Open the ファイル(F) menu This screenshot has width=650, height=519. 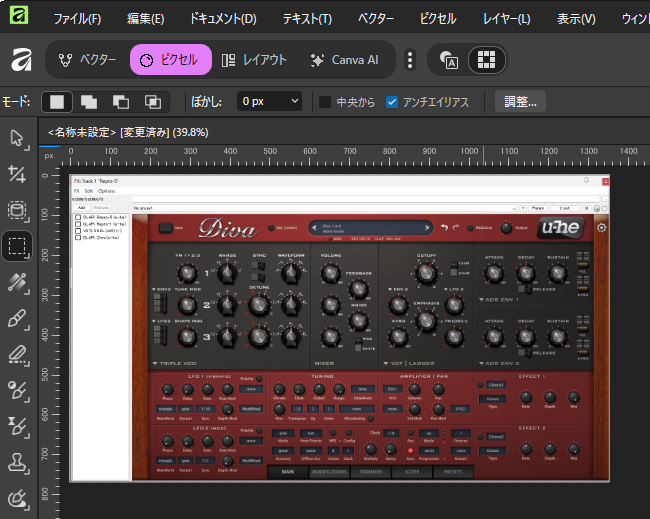[x=76, y=18]
